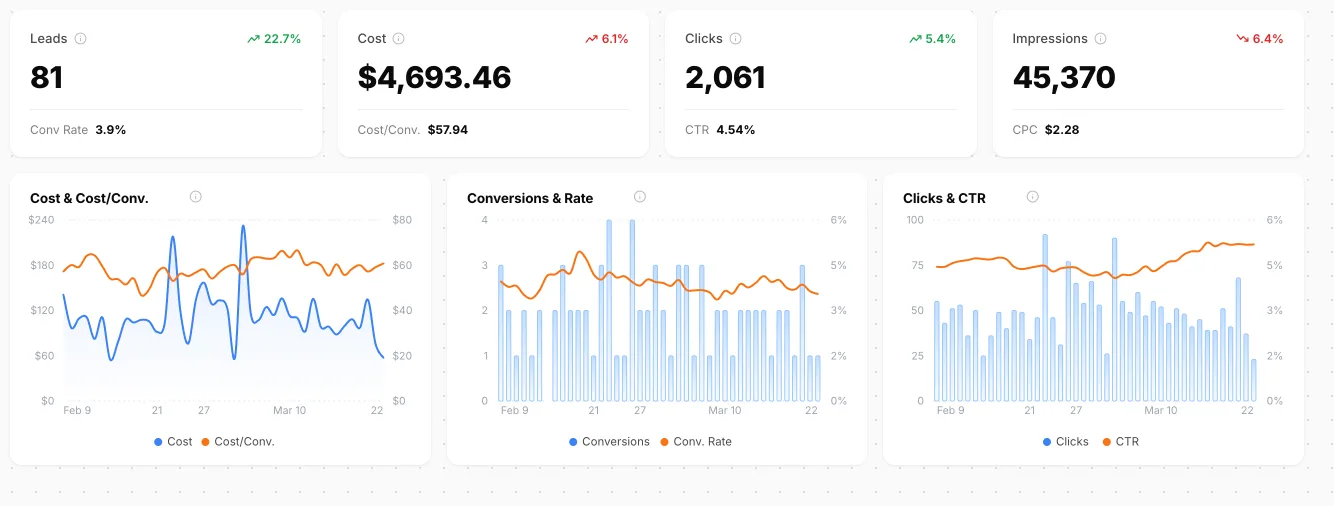Click the Leads value 81

pyautogui.click(x=47, y=77)
